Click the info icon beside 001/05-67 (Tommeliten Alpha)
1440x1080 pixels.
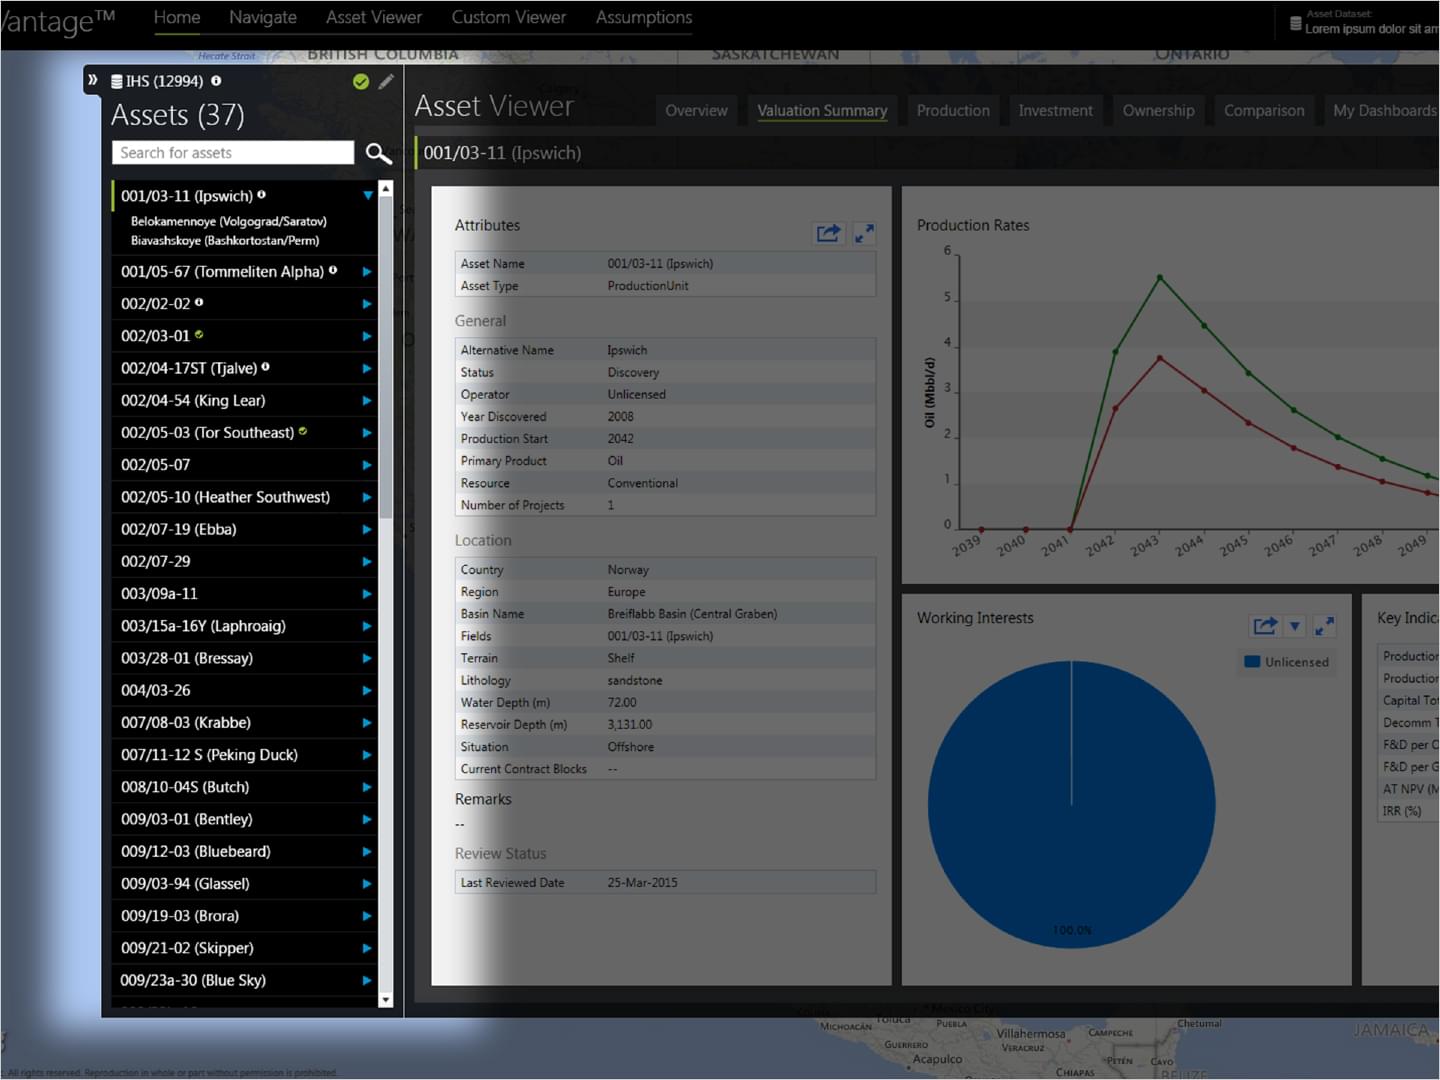(x=333, y=270)
